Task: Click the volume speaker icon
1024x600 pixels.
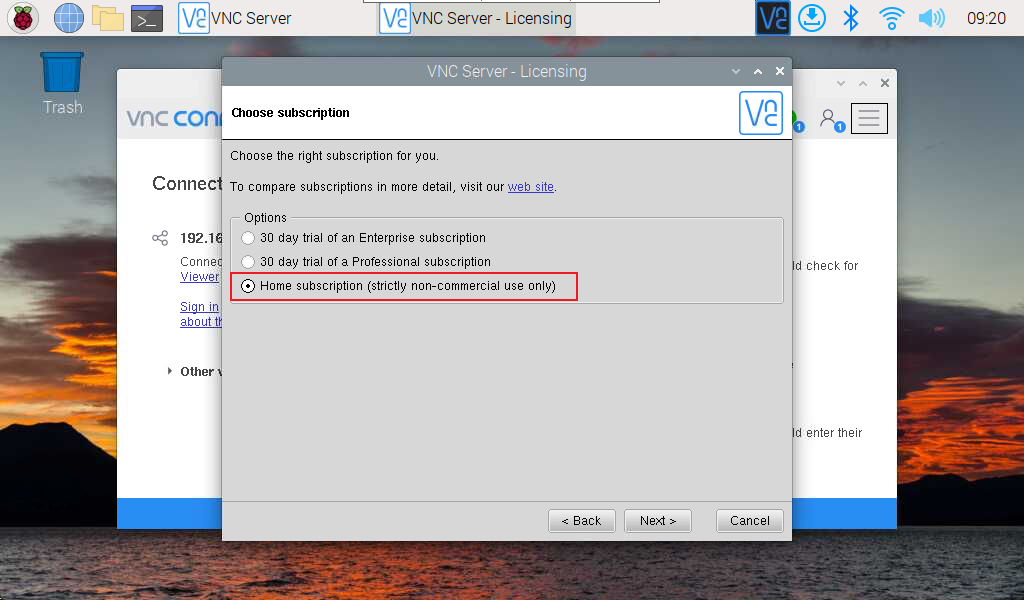Action: tap(931, 18)
